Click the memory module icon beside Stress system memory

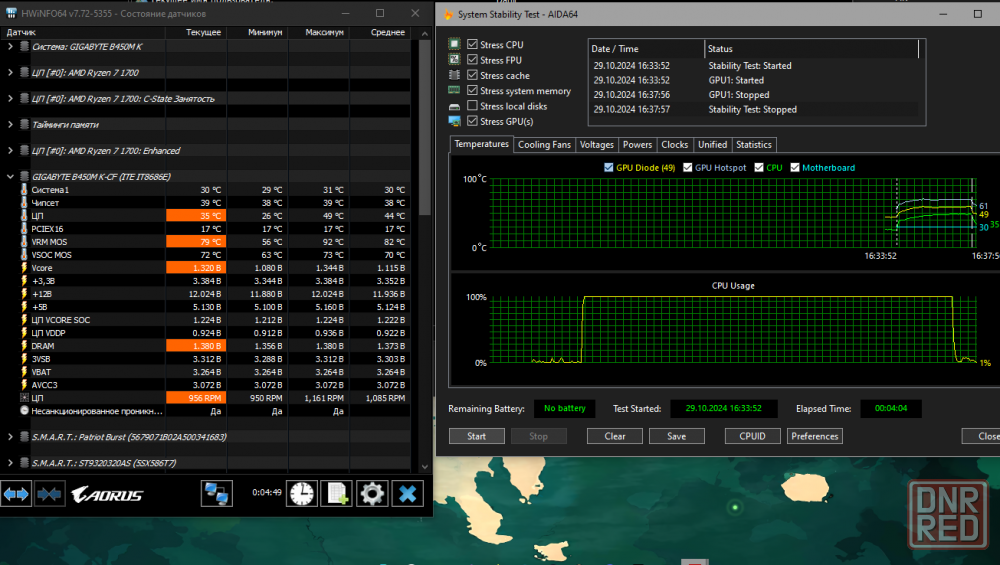click(x=454, y=90)
